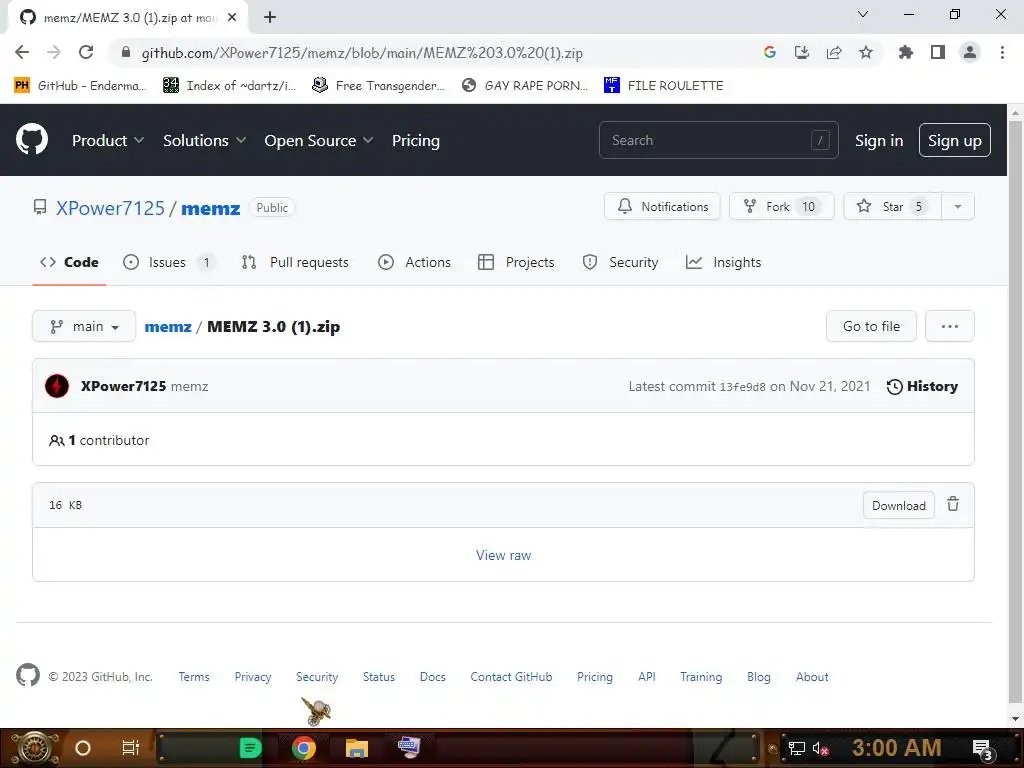This screenshot has height=768, width=1024.
Task: Click the Go to file button
Action: (x=871, y=326)
